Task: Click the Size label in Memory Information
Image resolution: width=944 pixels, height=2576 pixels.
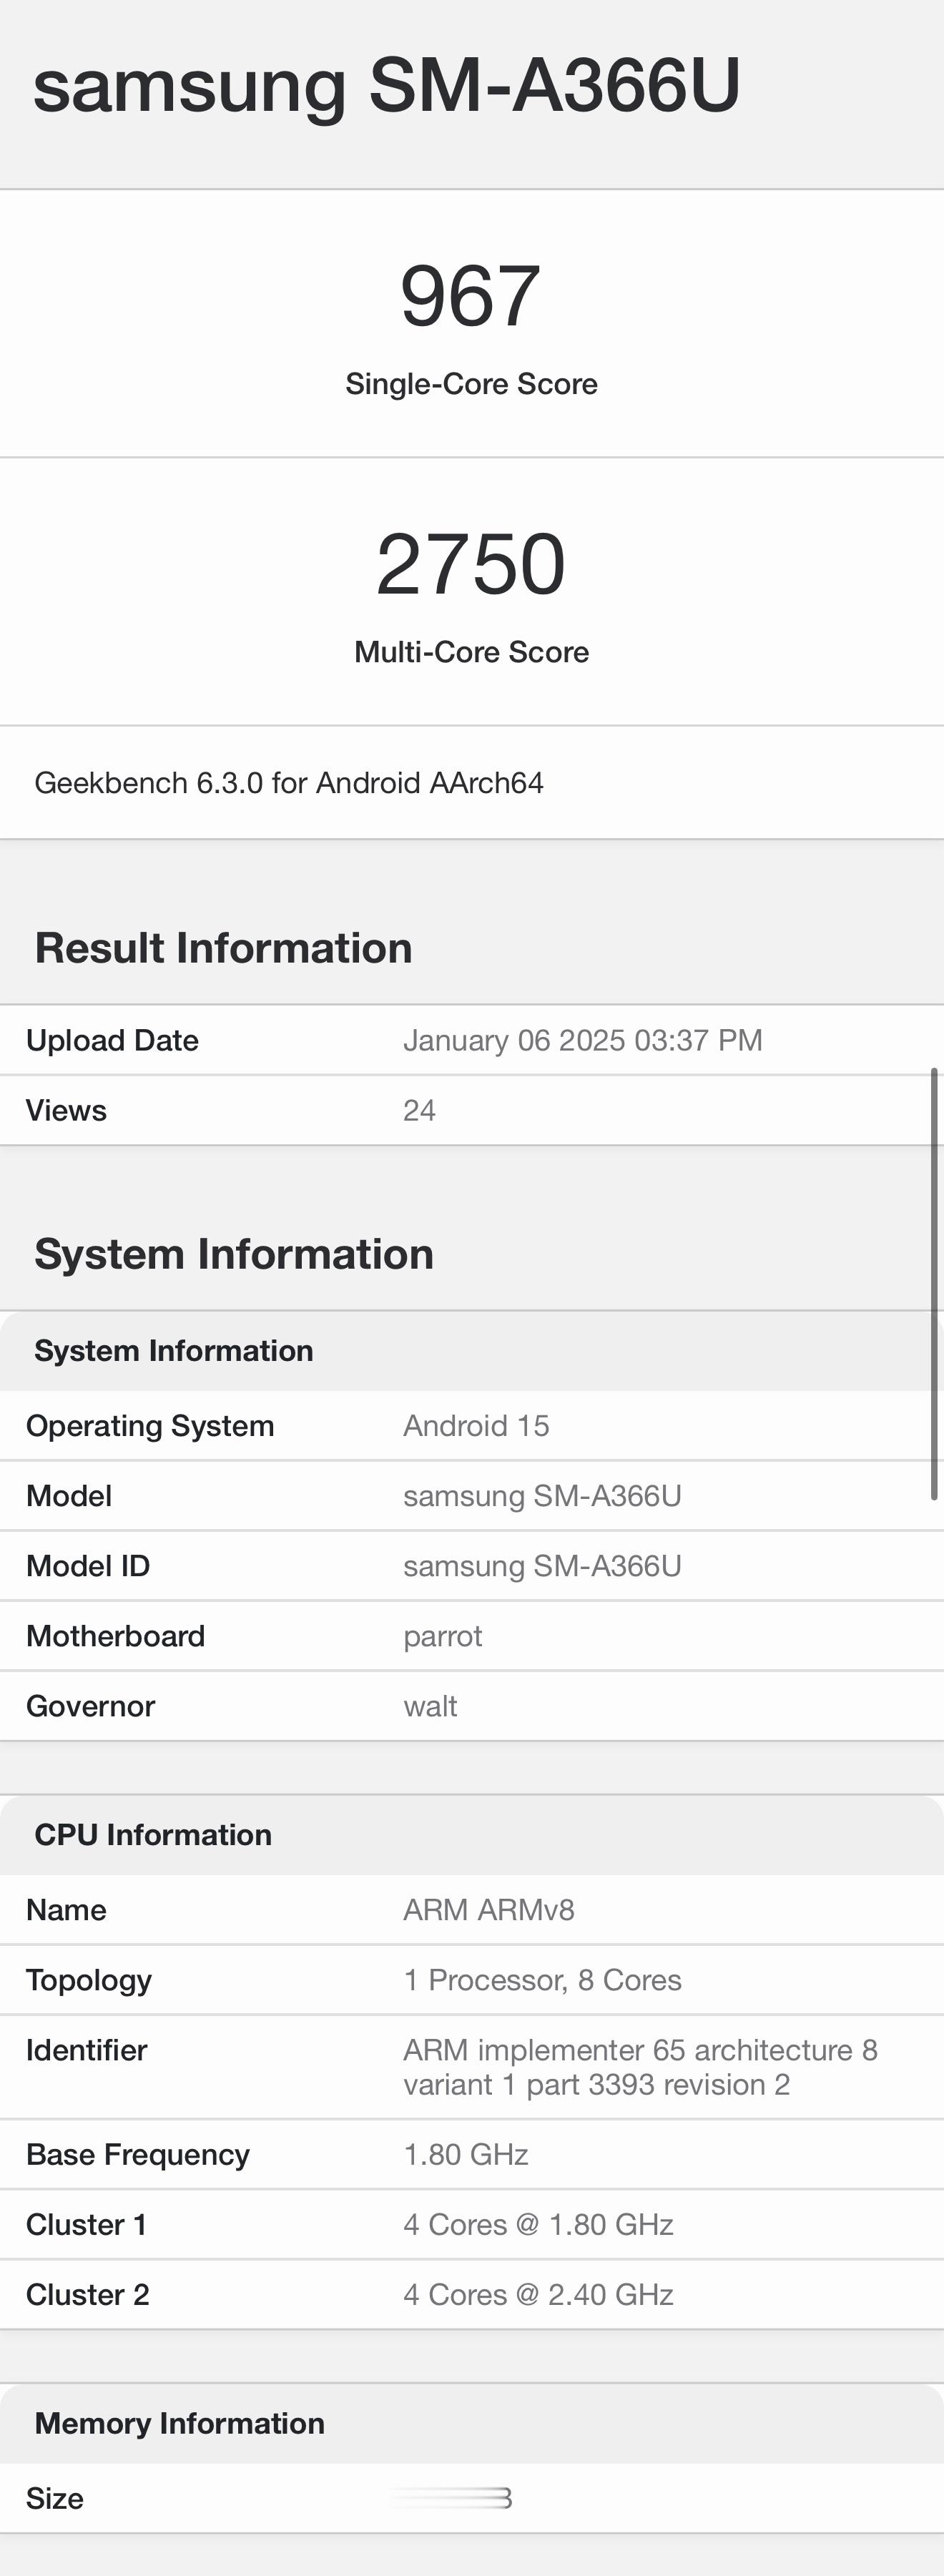Action: [55, 2498]
